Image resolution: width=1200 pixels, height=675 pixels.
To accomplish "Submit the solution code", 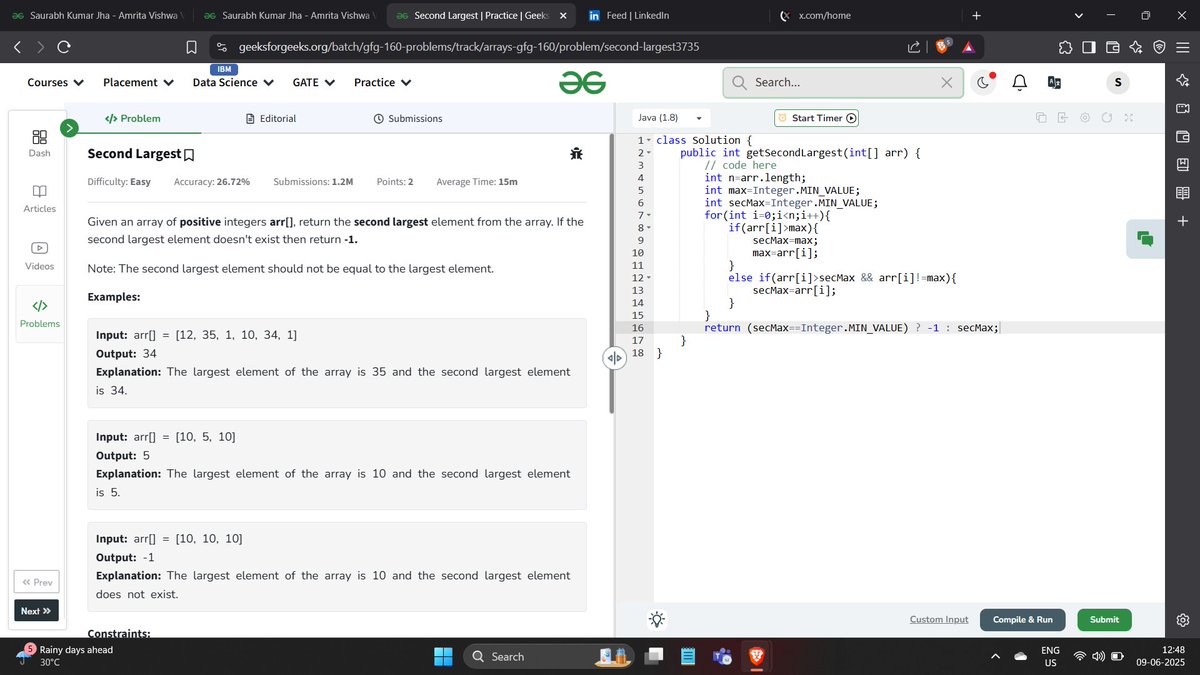I will point(1103,619).
